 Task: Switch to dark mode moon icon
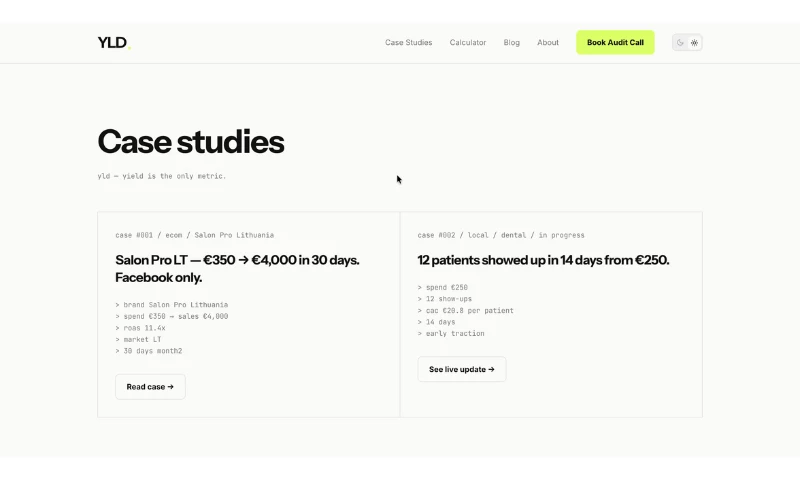680,43
